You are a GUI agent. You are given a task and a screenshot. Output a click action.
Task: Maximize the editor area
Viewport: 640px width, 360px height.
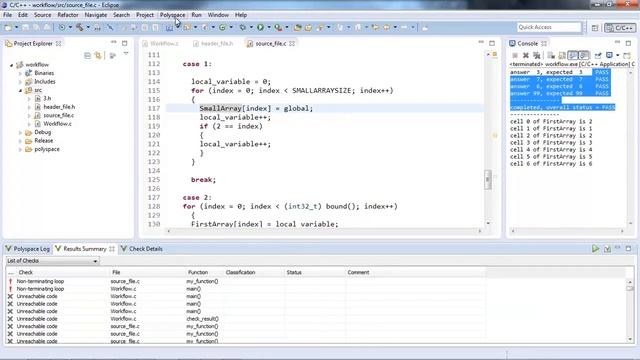click(492, 43)
